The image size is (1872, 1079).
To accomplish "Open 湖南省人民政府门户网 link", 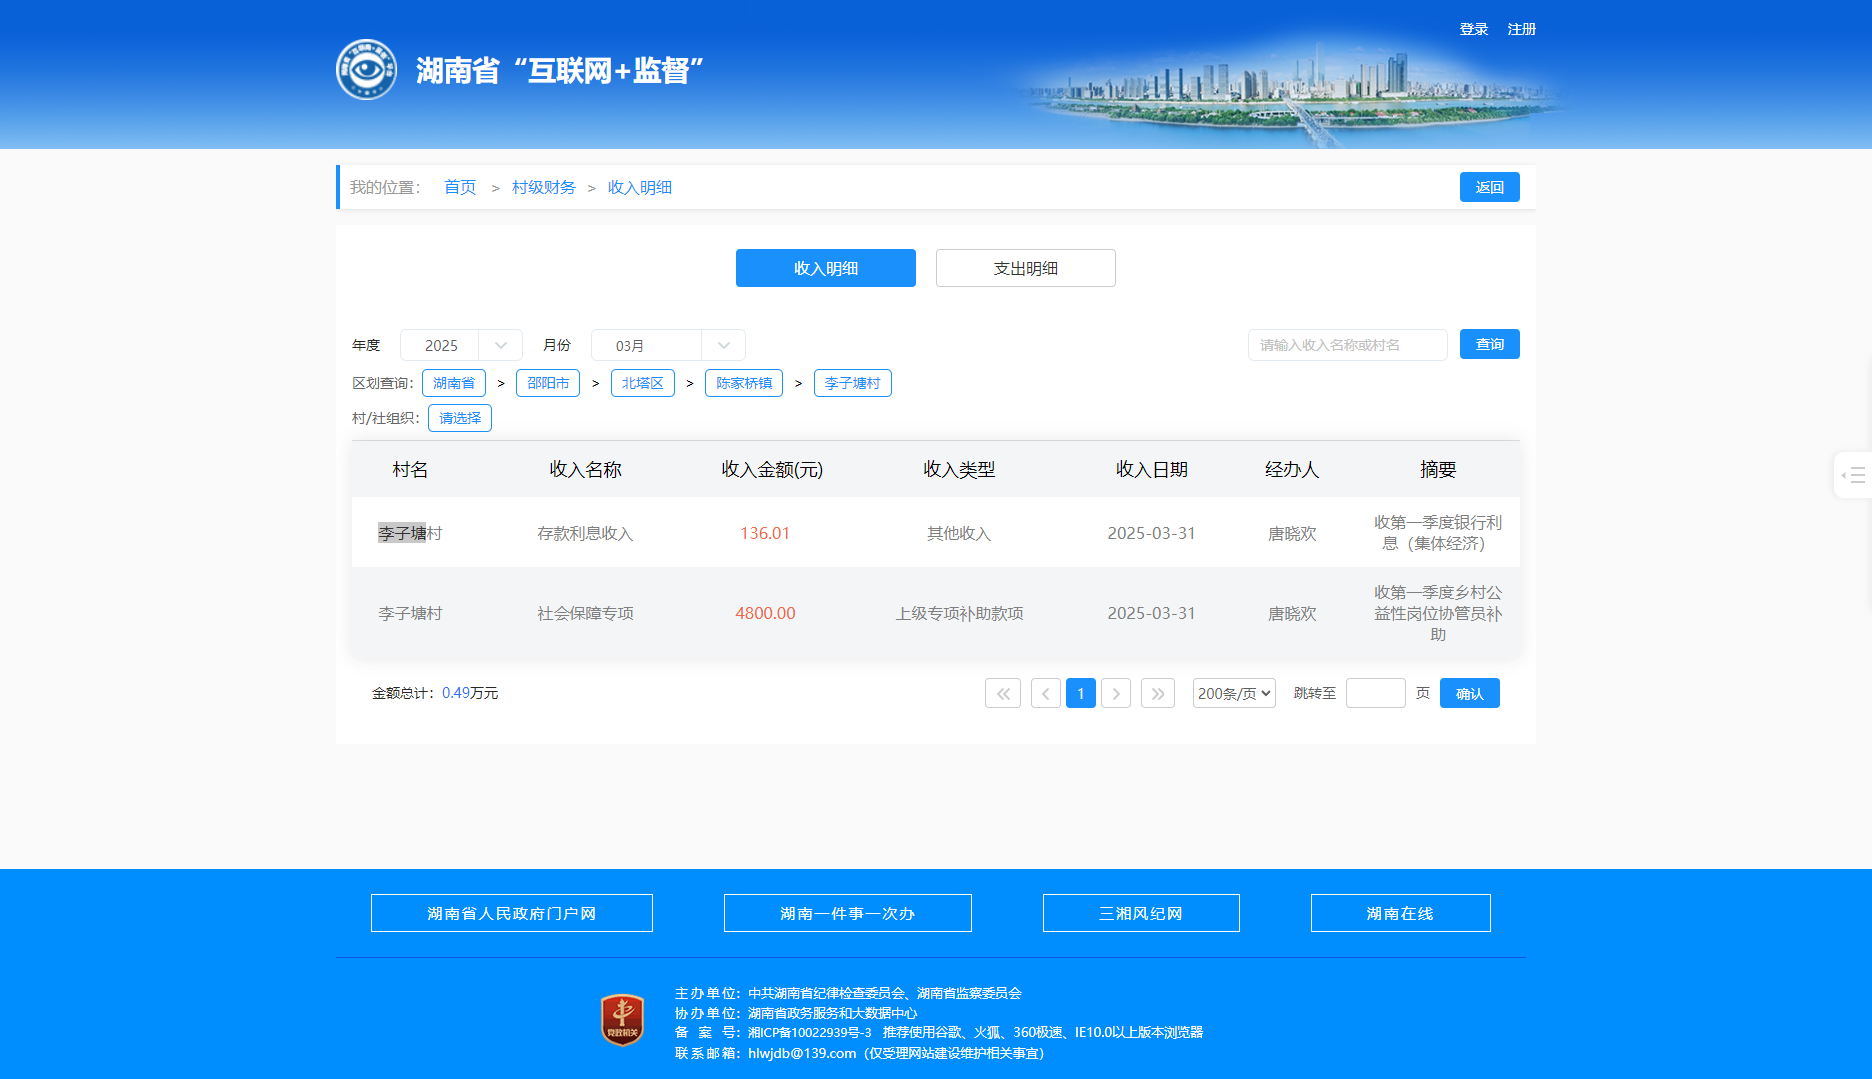I will pos(512,913).
